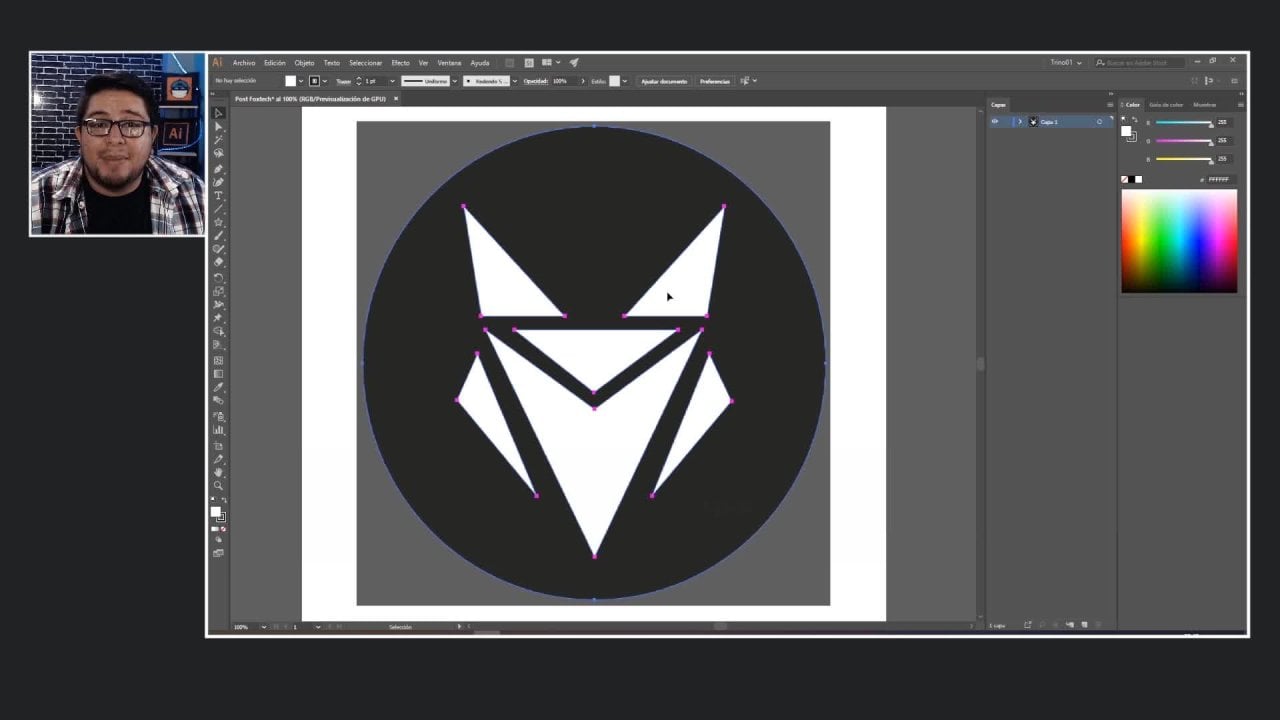Select the Eyedropper tool

pos(218,388)
